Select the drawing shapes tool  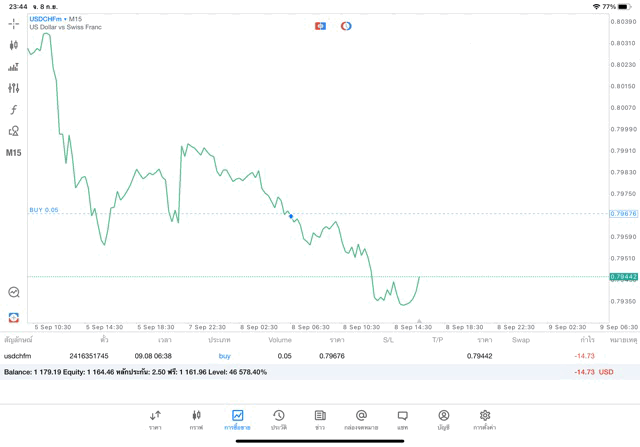[14, 131]
